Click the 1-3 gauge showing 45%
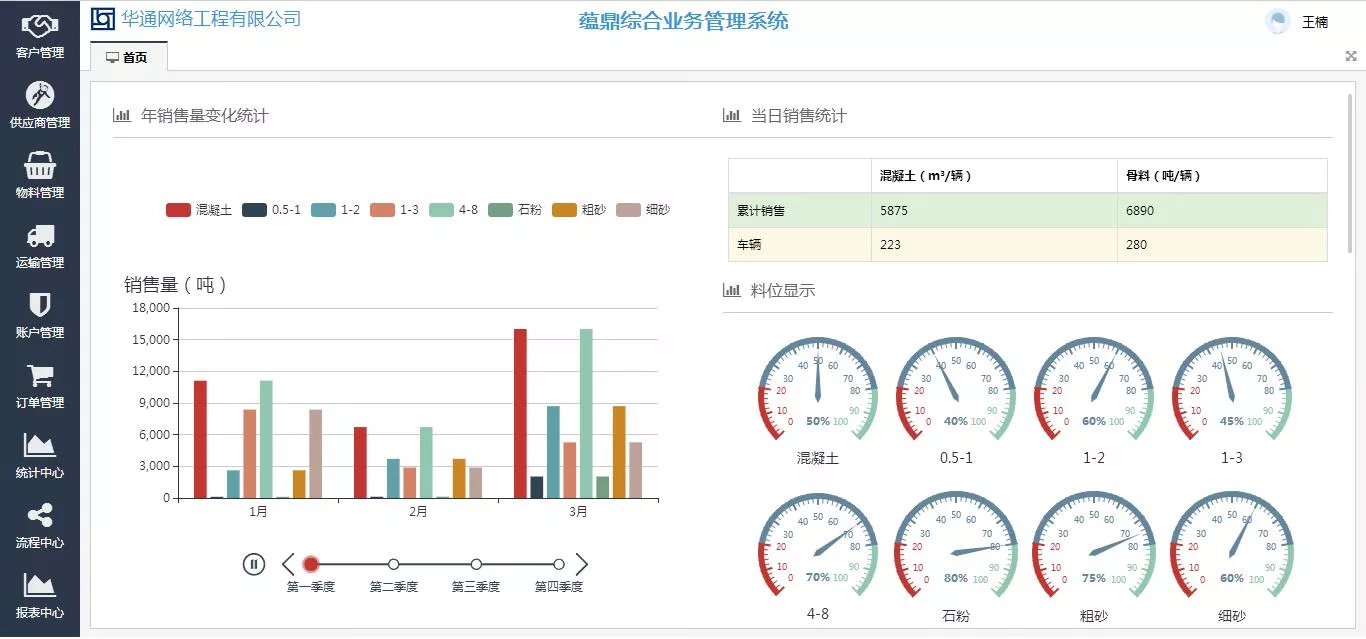 [x=1232, y=390]
